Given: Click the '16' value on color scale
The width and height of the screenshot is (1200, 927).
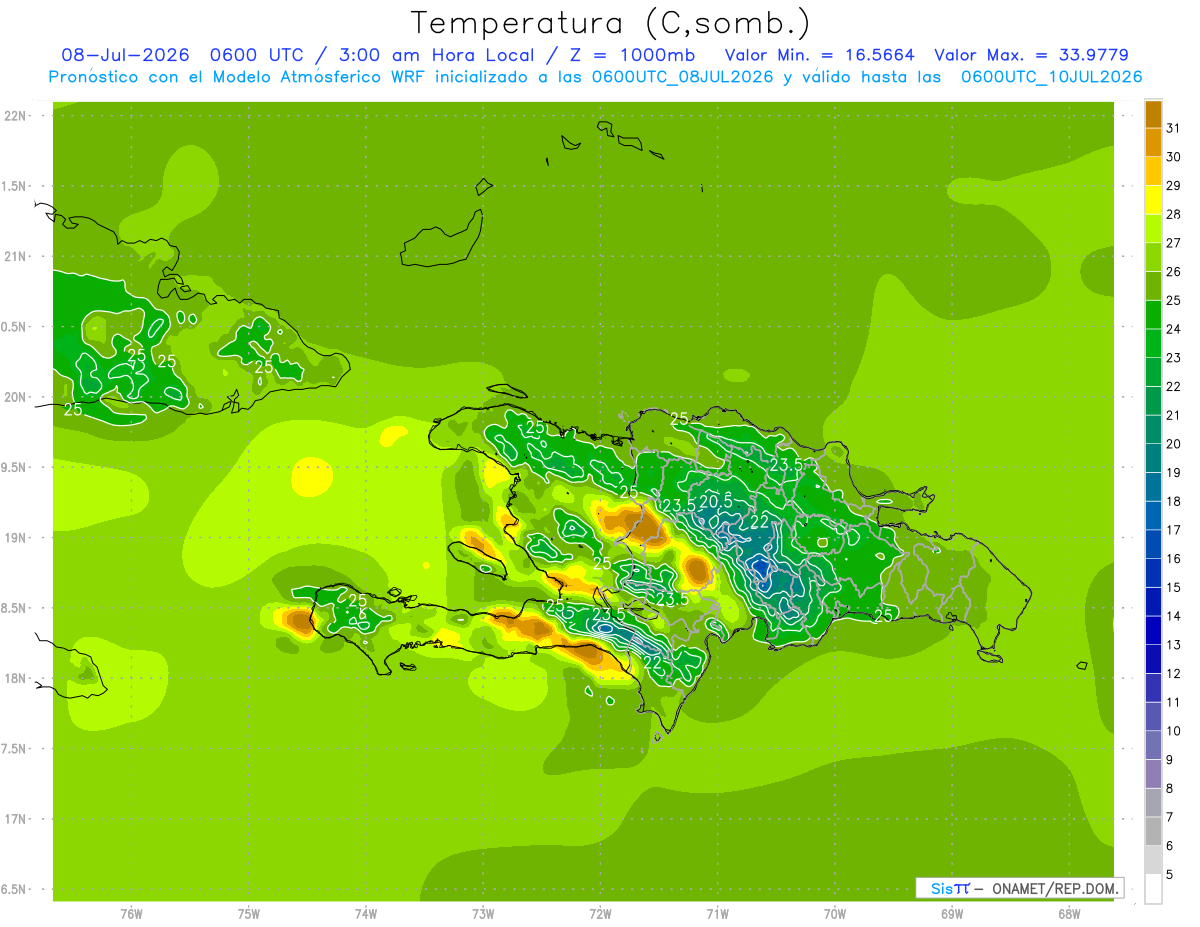Looking at the screenshot, I should pyautogui.click(x=1174, y=558).
